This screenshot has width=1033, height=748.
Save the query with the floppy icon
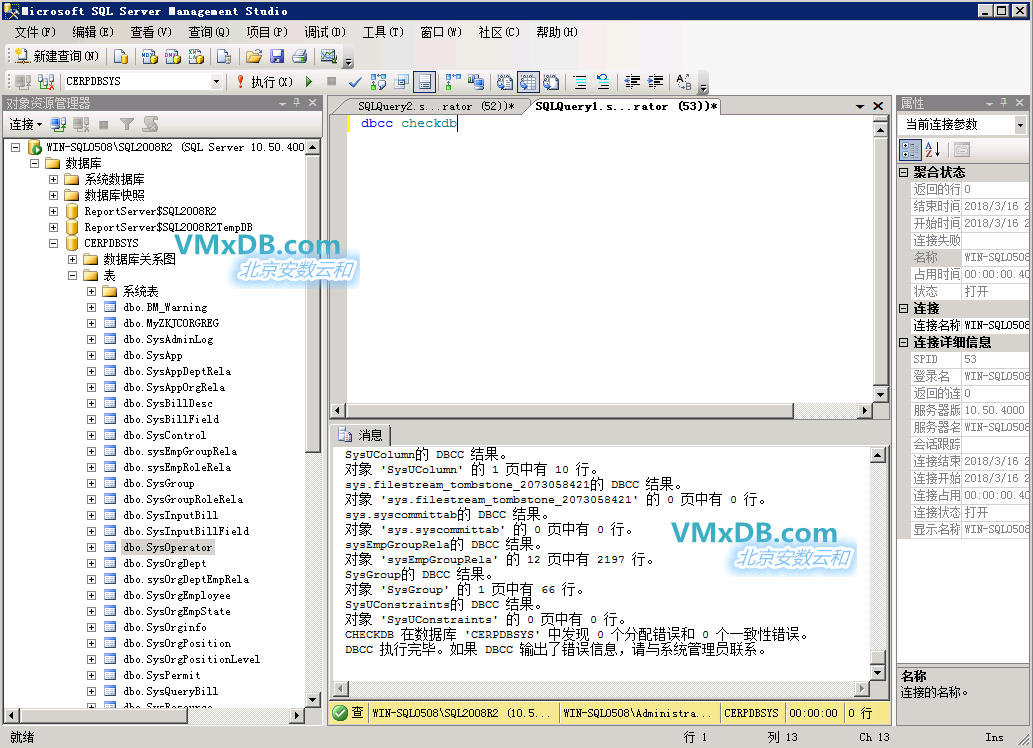click(277, 57)
